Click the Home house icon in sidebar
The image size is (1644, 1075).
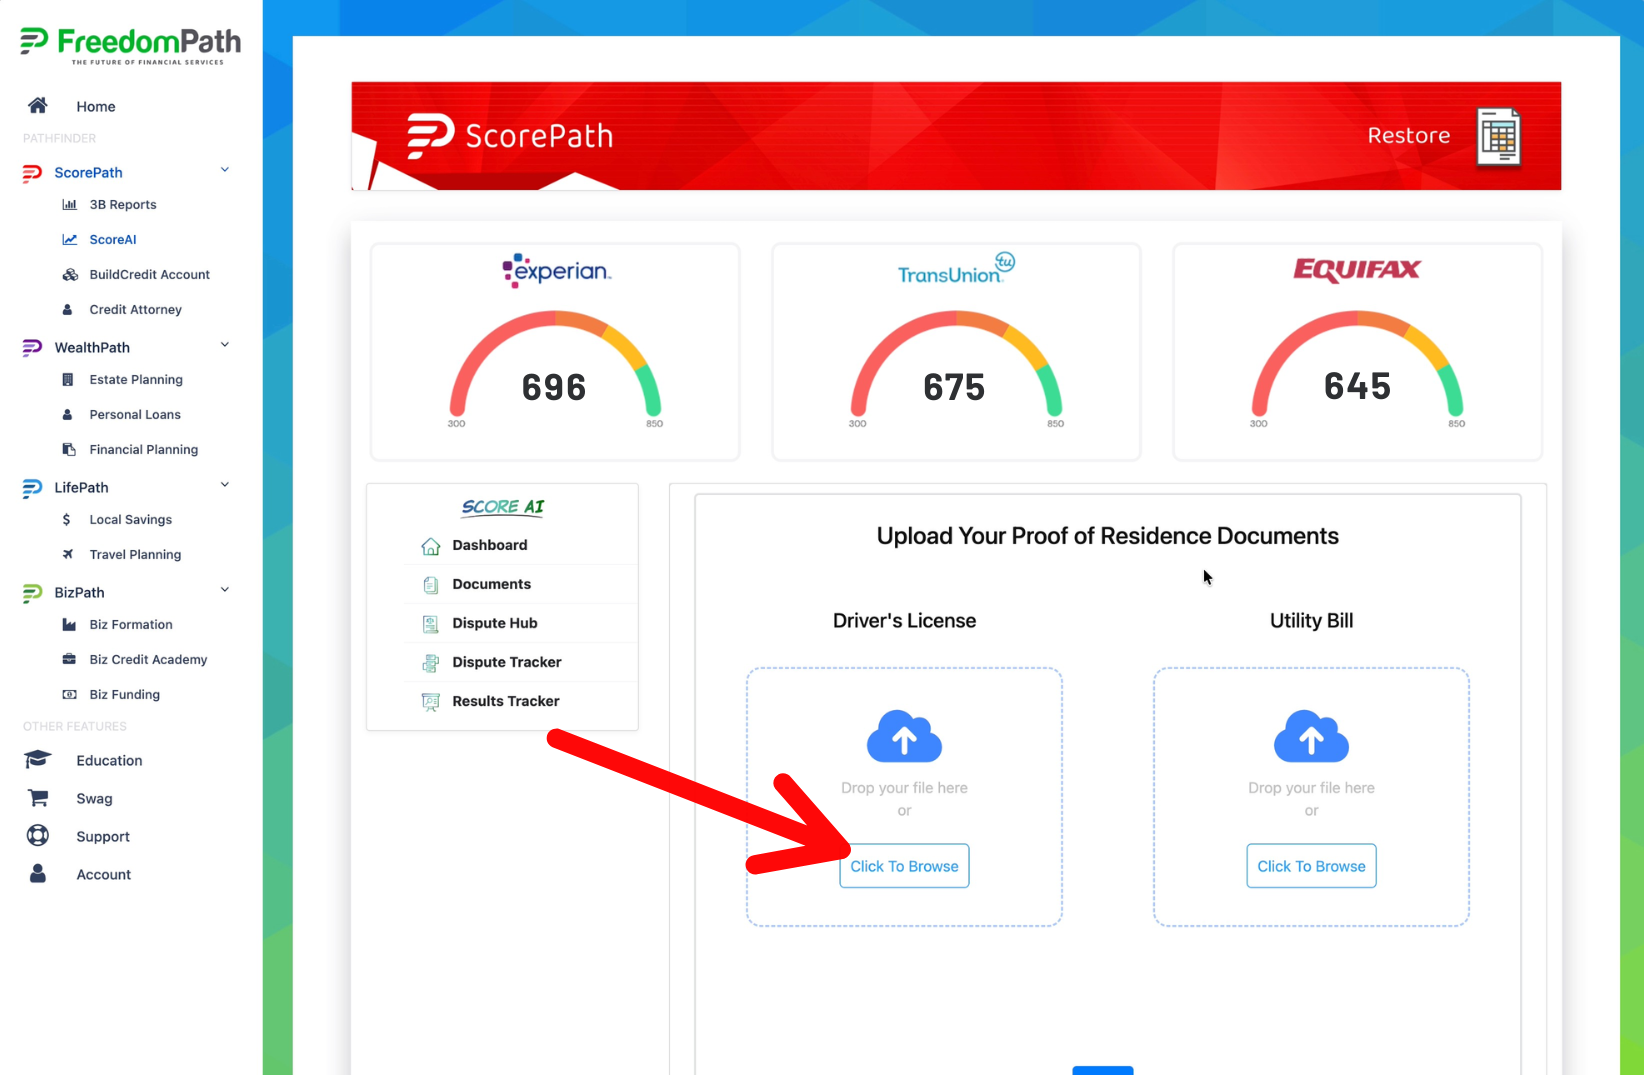38,106
